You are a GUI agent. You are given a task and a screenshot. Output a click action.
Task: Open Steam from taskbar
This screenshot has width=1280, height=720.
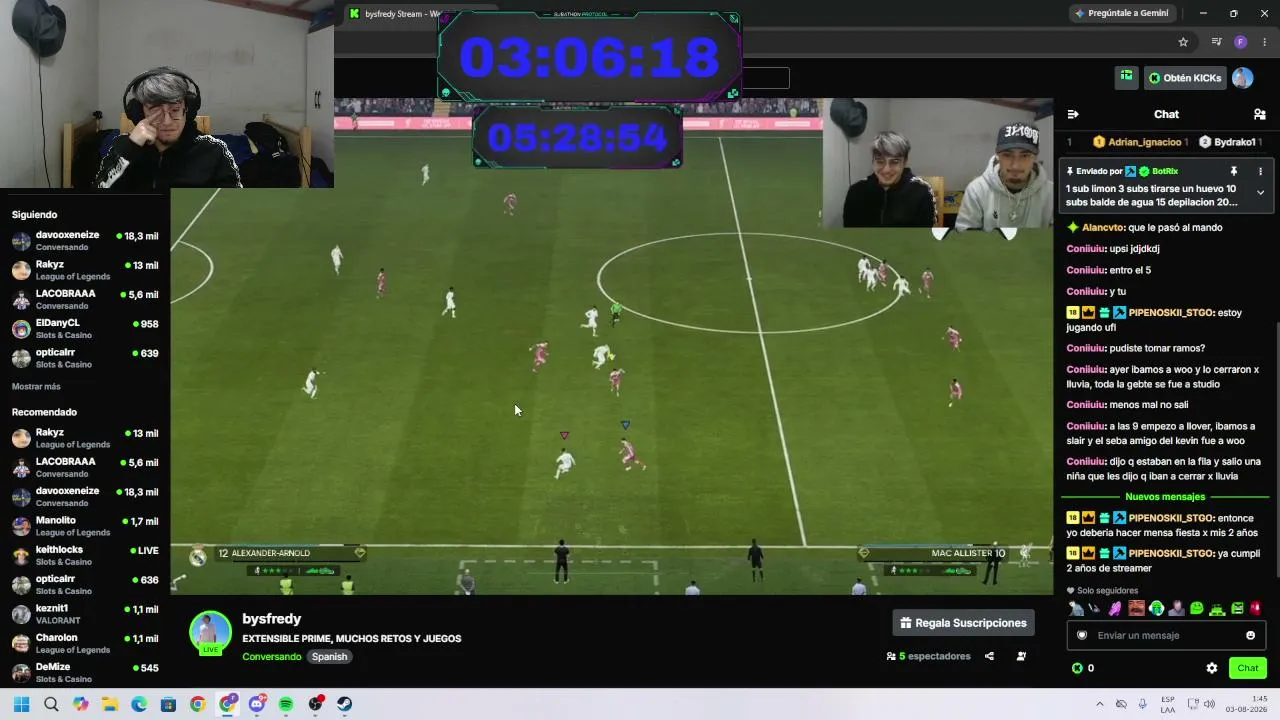[x=345, y=704]
